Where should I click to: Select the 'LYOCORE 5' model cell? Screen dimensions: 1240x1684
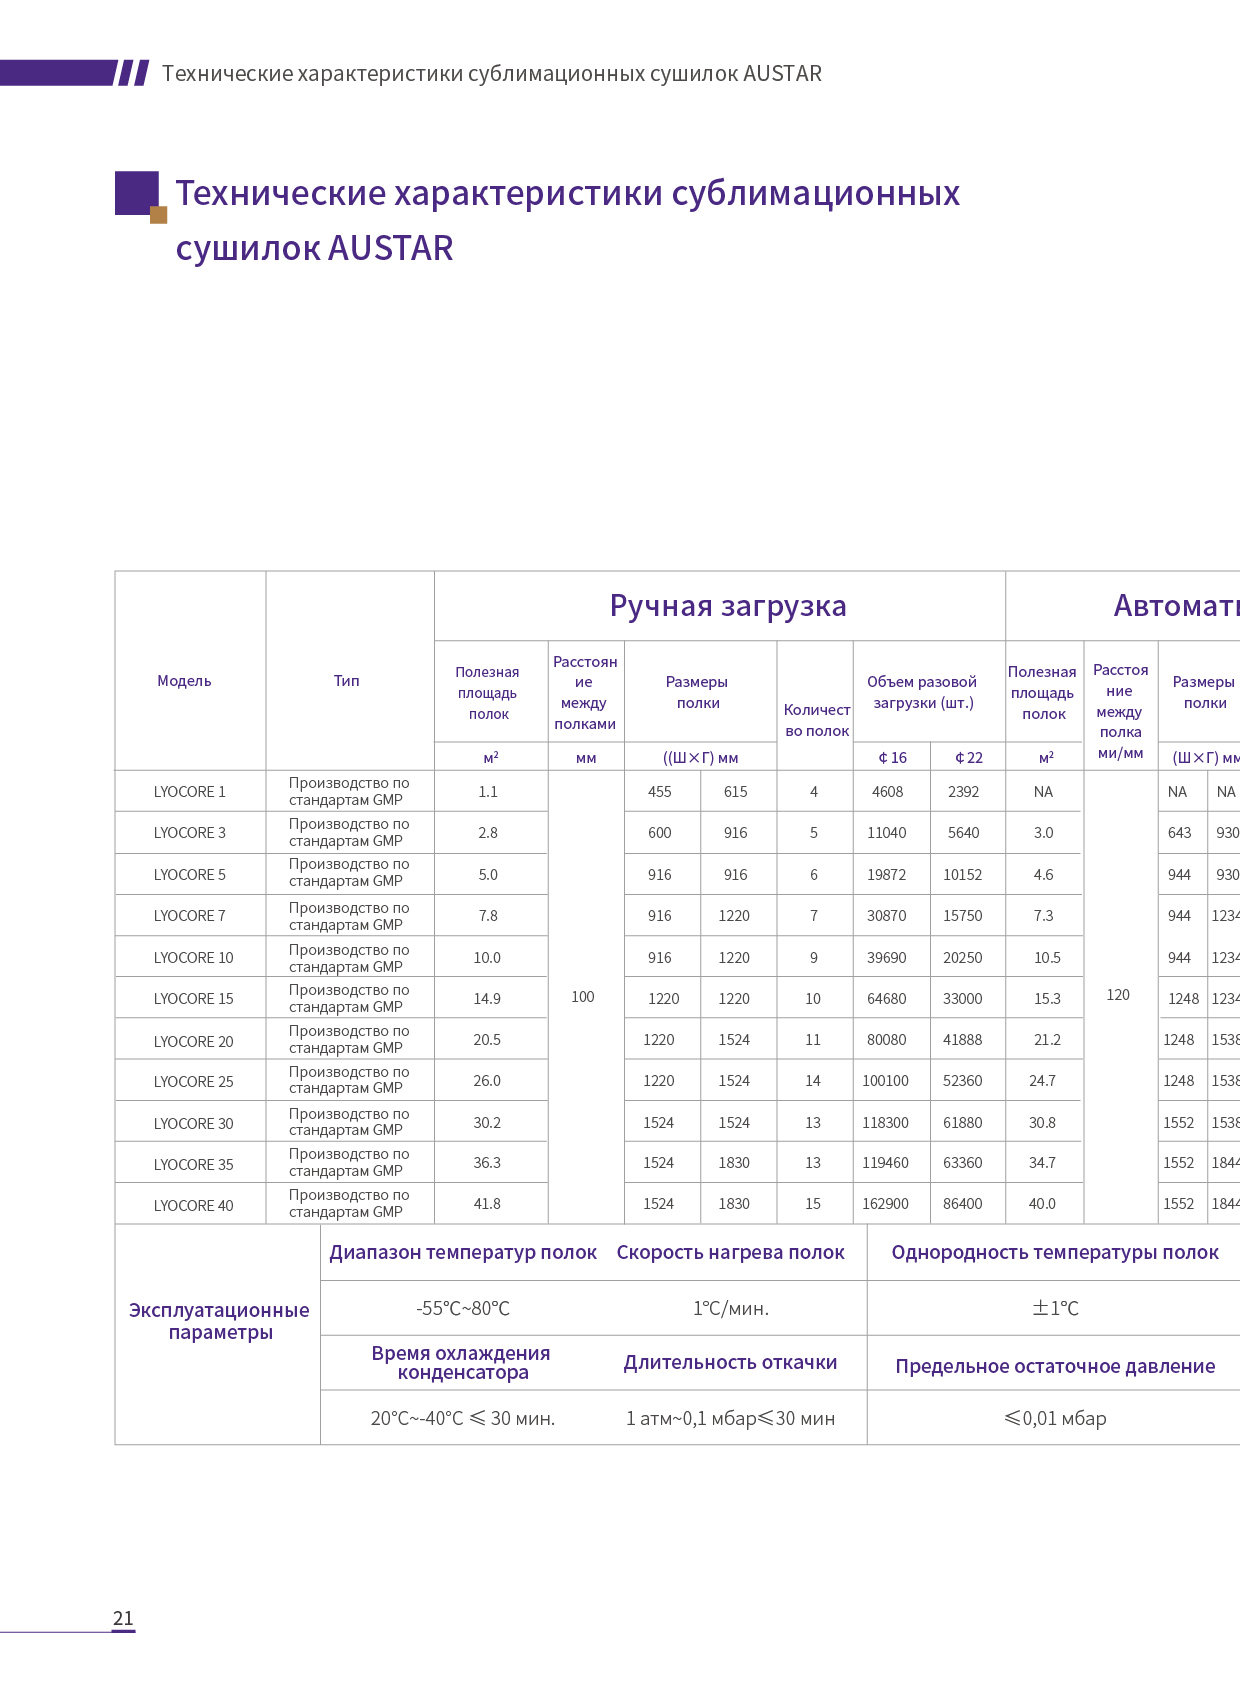coord(190,875)
